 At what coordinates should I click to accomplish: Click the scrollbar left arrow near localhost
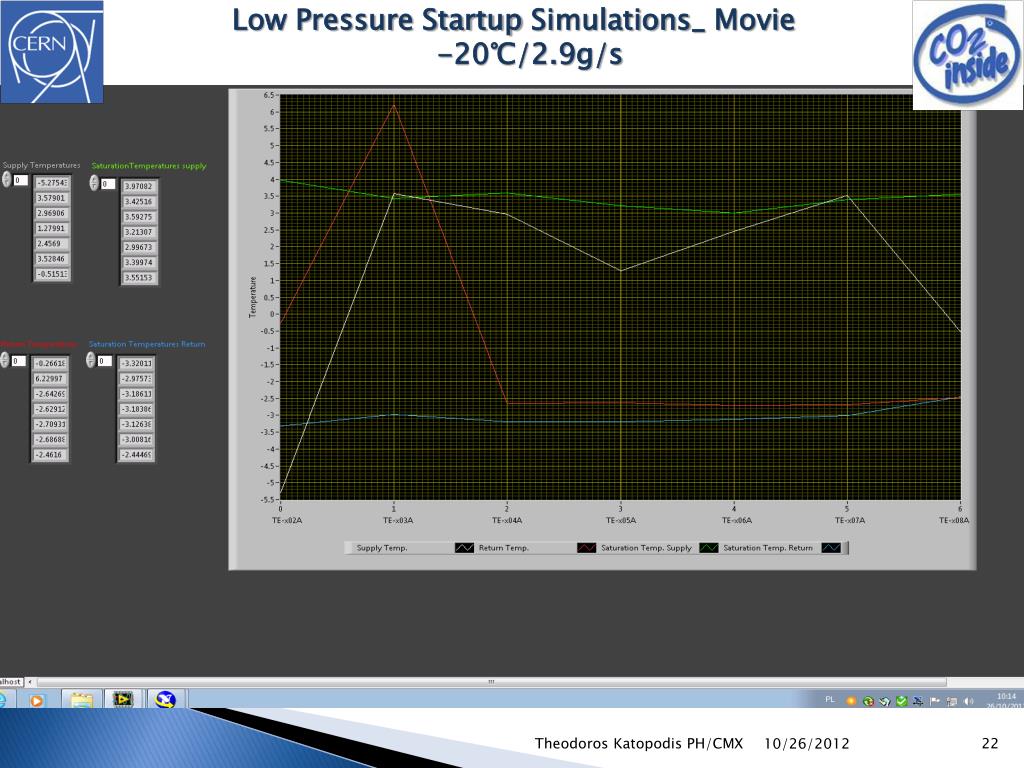(29, 681)
